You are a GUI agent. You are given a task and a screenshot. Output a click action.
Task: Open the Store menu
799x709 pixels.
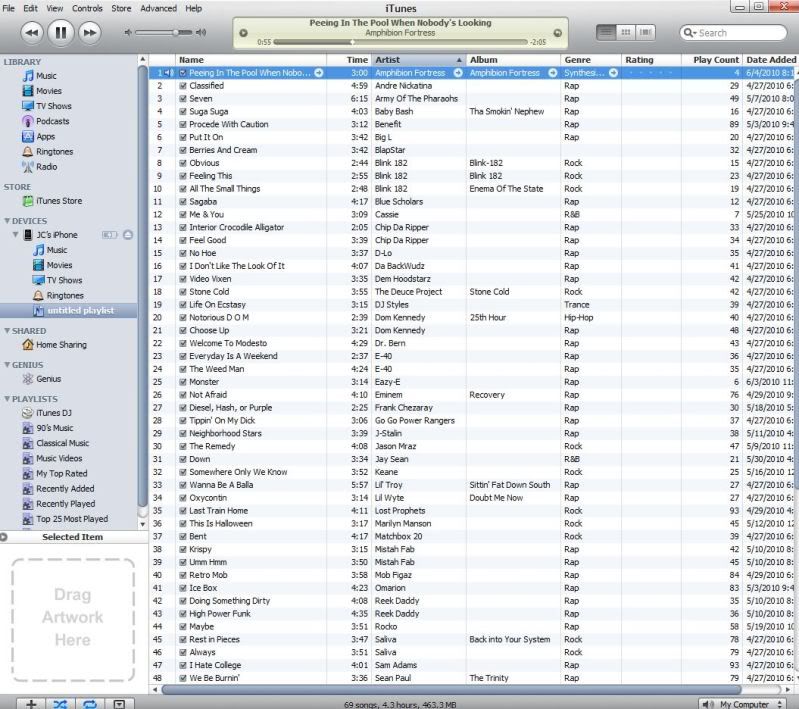pos(121,8)
